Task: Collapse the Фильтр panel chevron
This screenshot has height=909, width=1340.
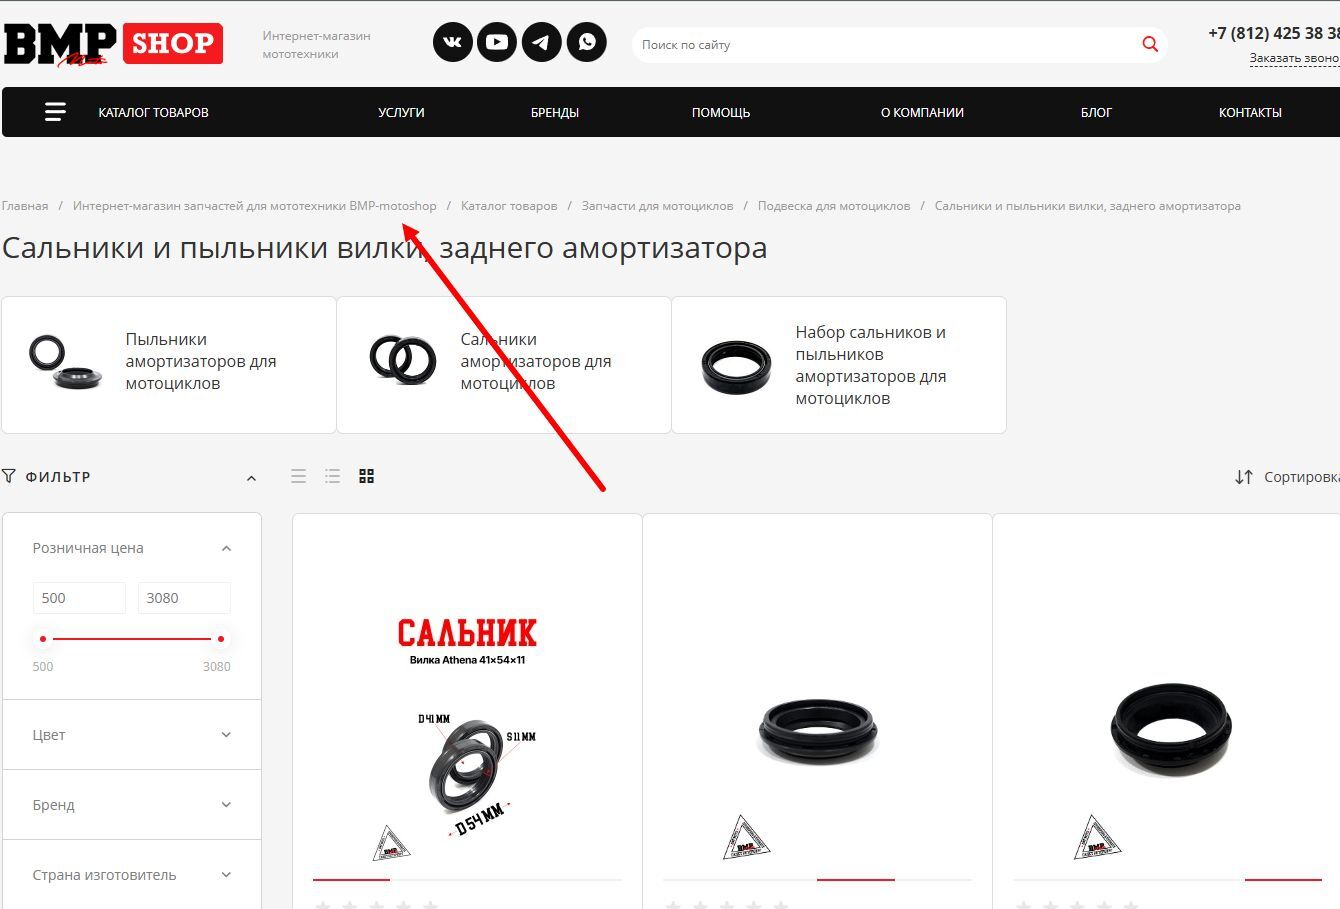Action: tap(251, 478)
